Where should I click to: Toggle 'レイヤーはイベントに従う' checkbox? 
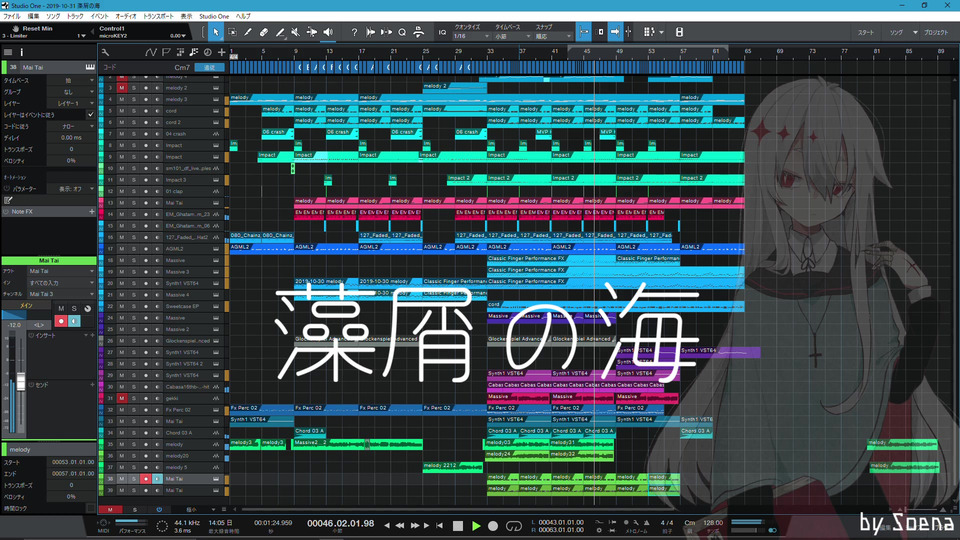click(91, 114)
